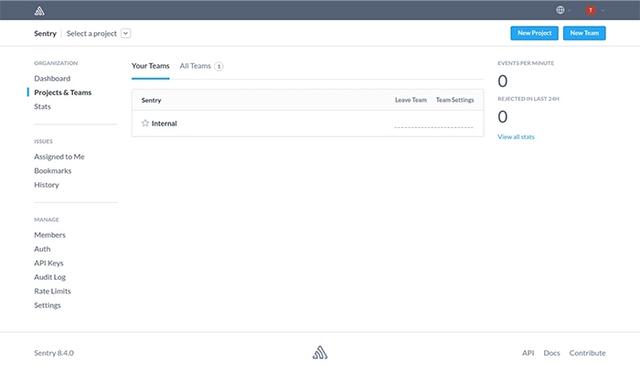Open Rate Limits settings
Viewport: 640px width, 366px height.
(52, 291)
